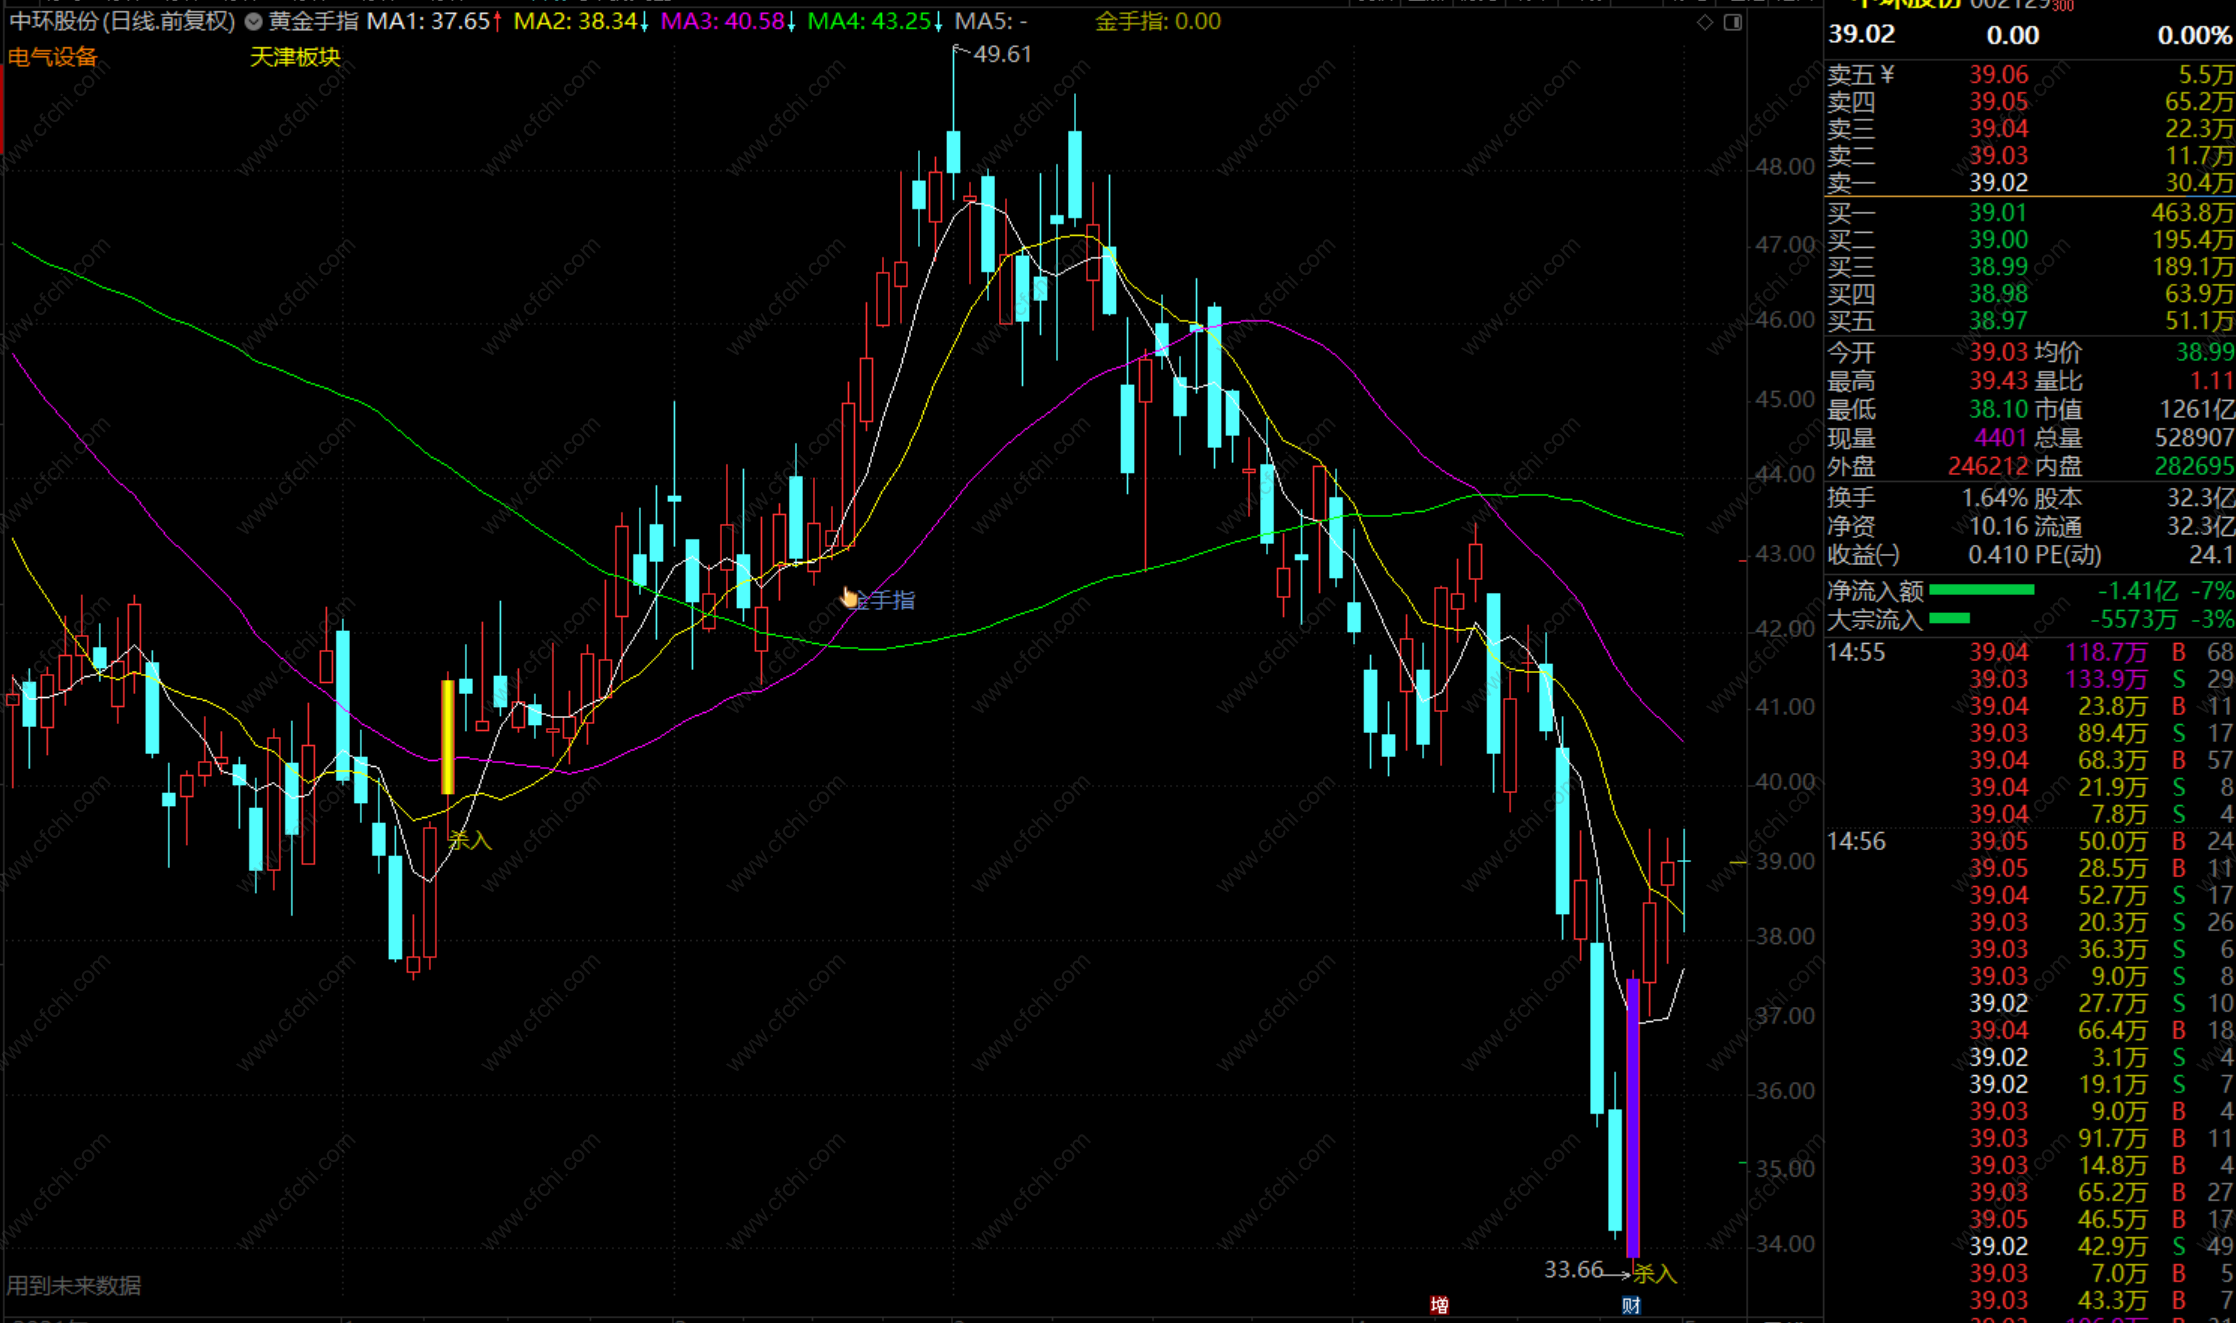This screenshot has width=2236, height=1323.
Task: Click the diamond icon above the chart
Action: [x=1705, y=22]
